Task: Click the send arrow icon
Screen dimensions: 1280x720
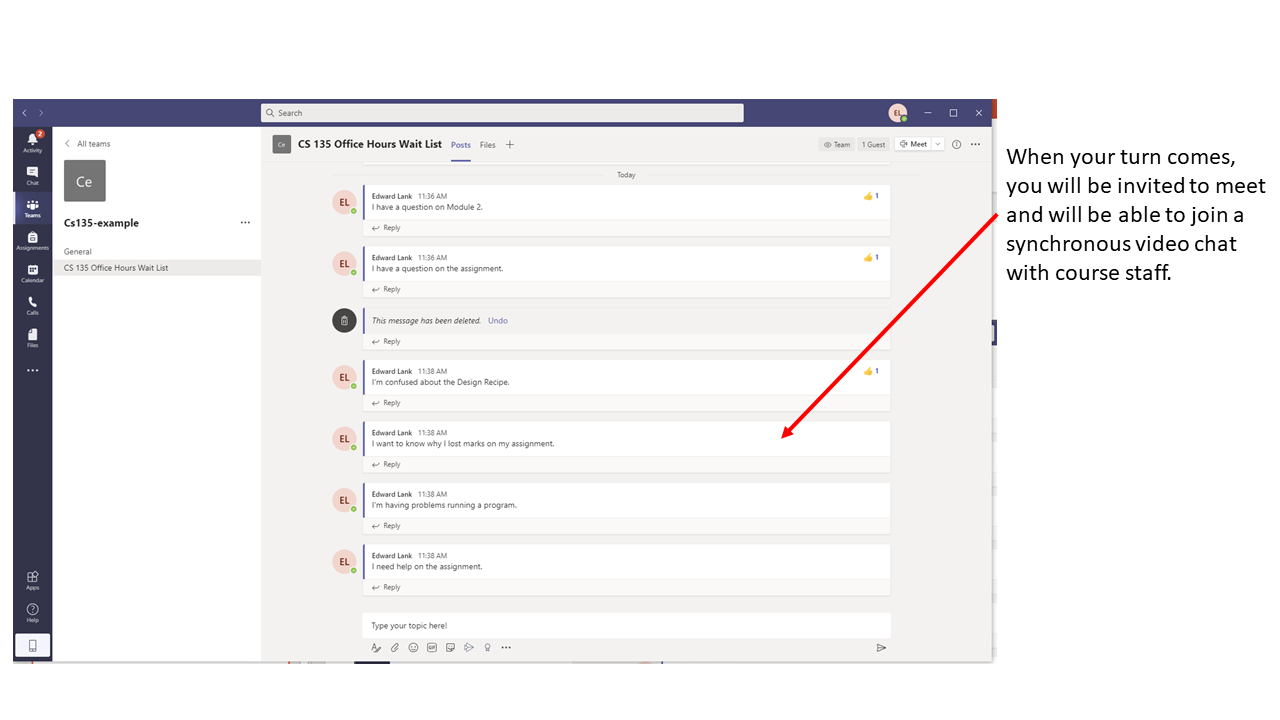Action: (x=881, y=648)
